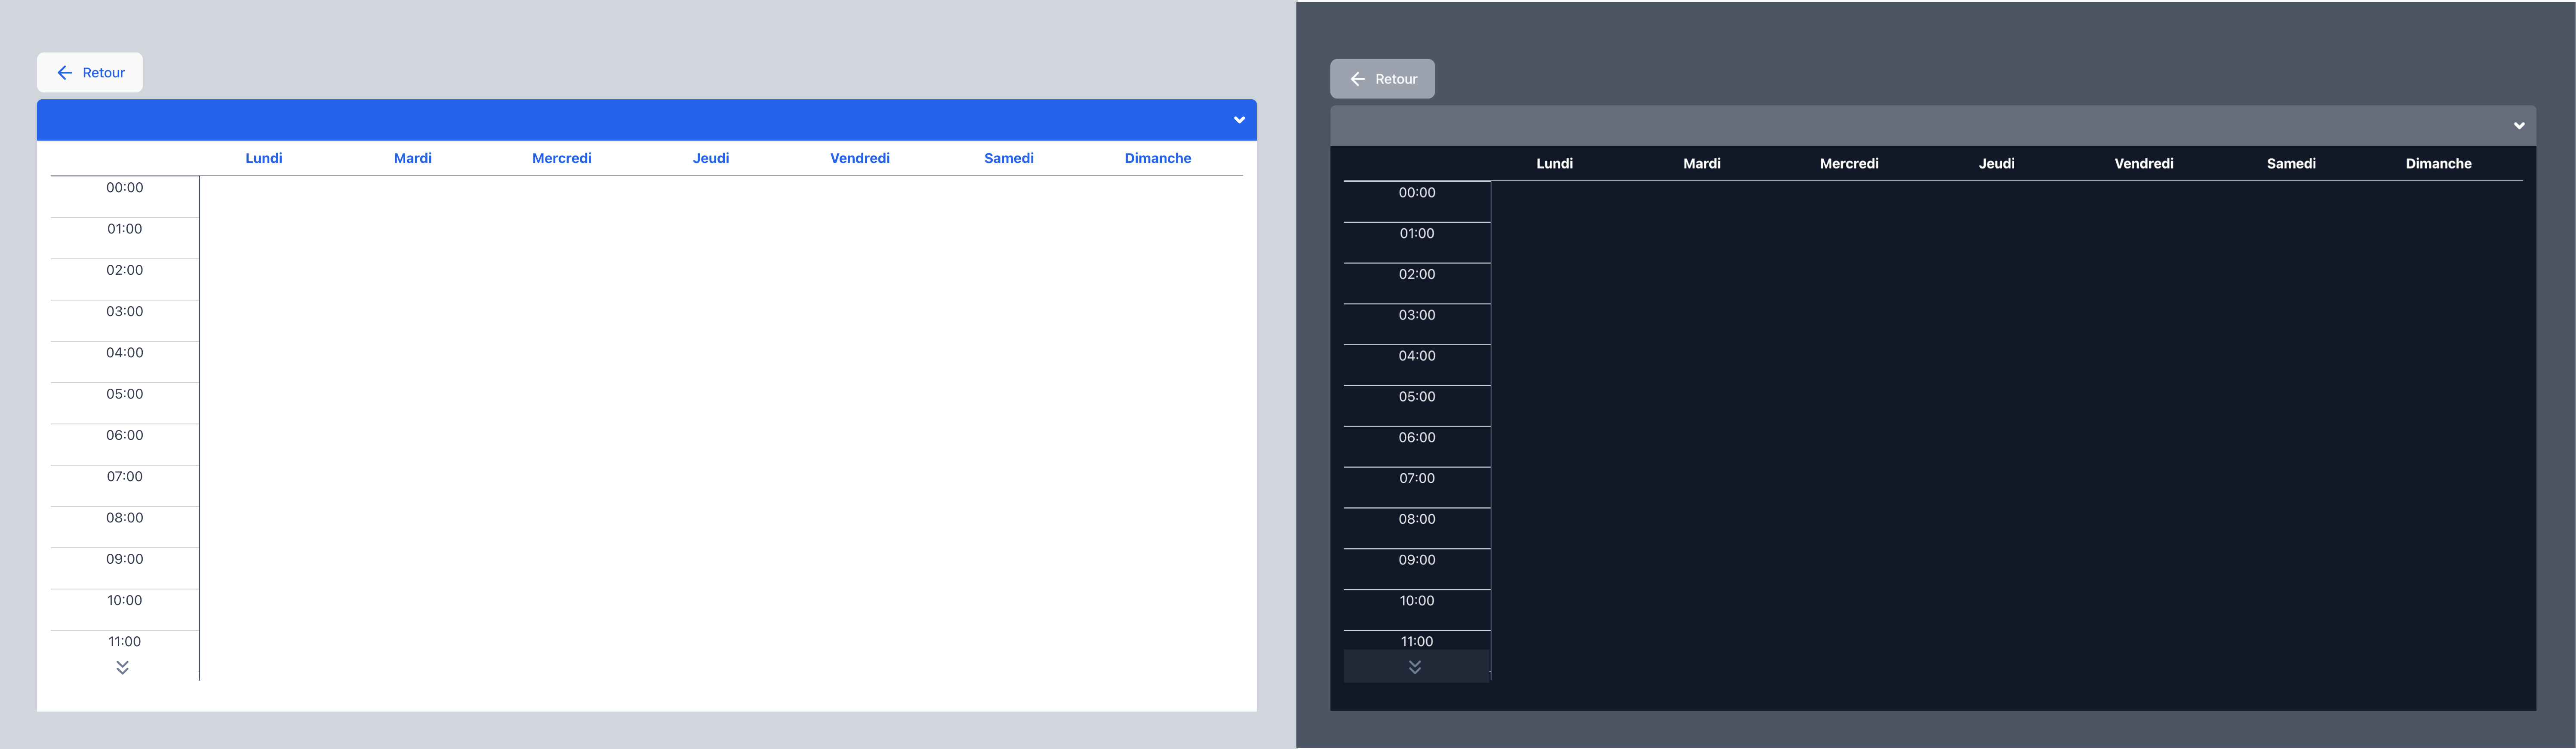Click Dimanche header in dark calendar
The width and height of the screenshot is (2576, 749).
pos(2438,163)
